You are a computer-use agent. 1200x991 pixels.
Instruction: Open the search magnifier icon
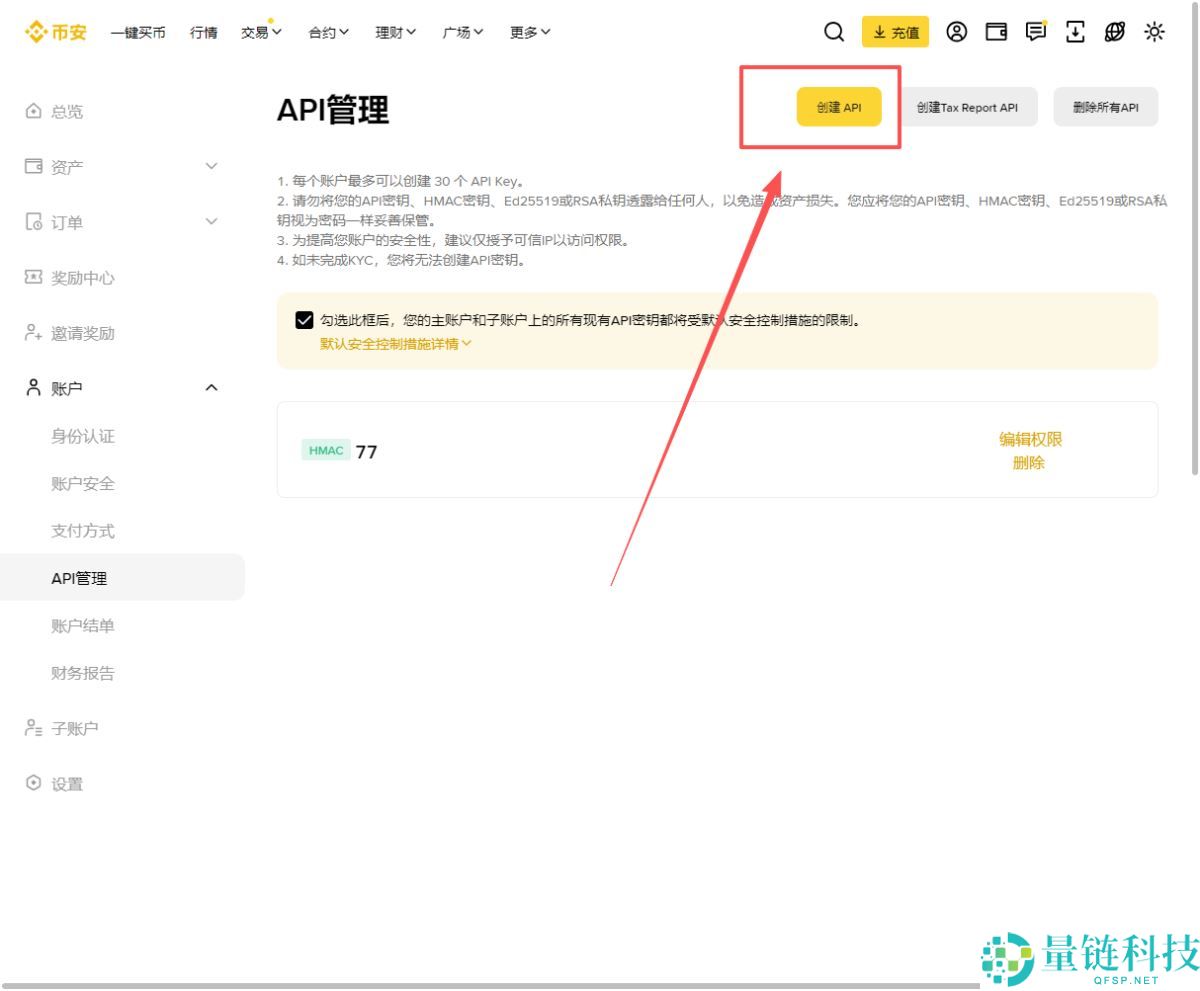point(834,32)
